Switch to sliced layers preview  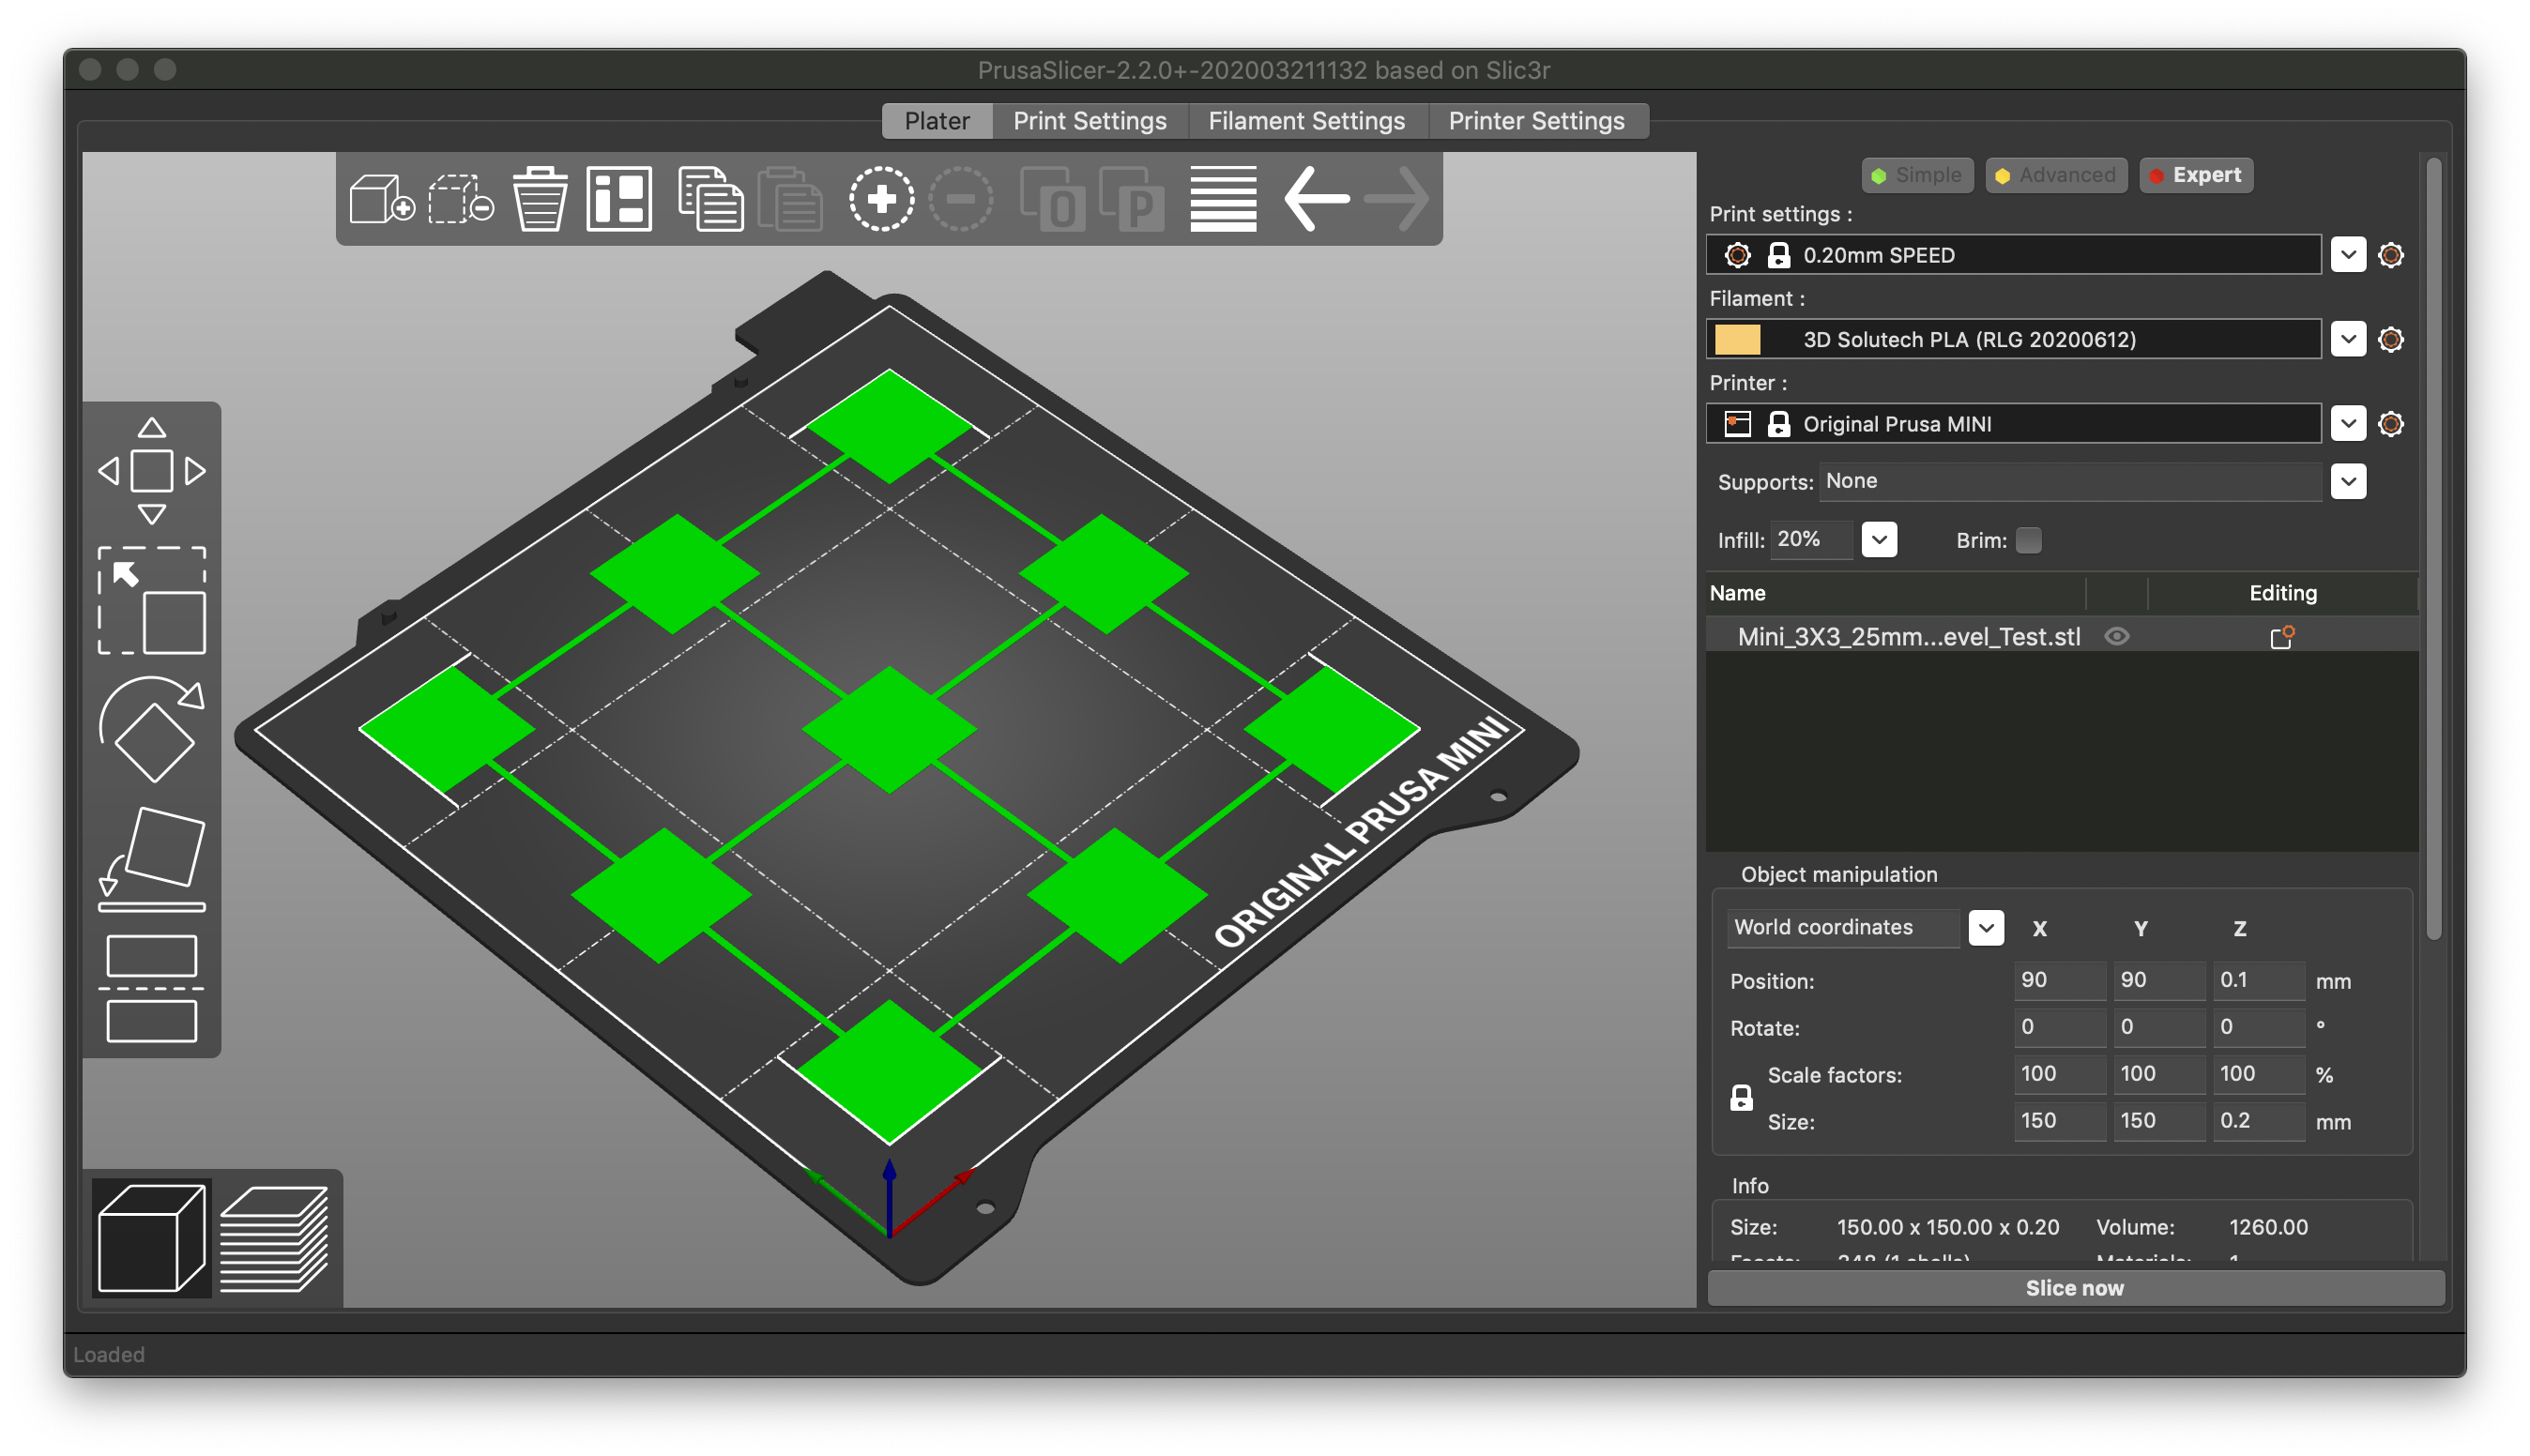pos(274,1238)
